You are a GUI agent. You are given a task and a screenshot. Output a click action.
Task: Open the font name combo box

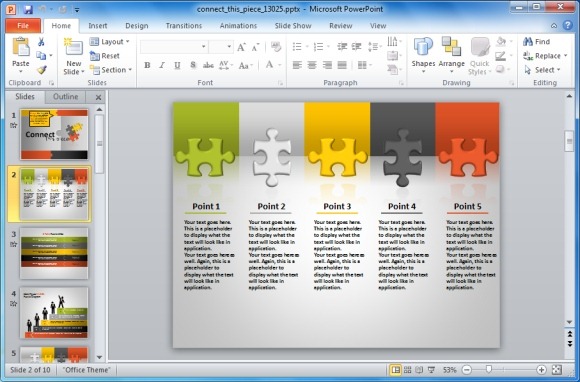coord(173,47)
